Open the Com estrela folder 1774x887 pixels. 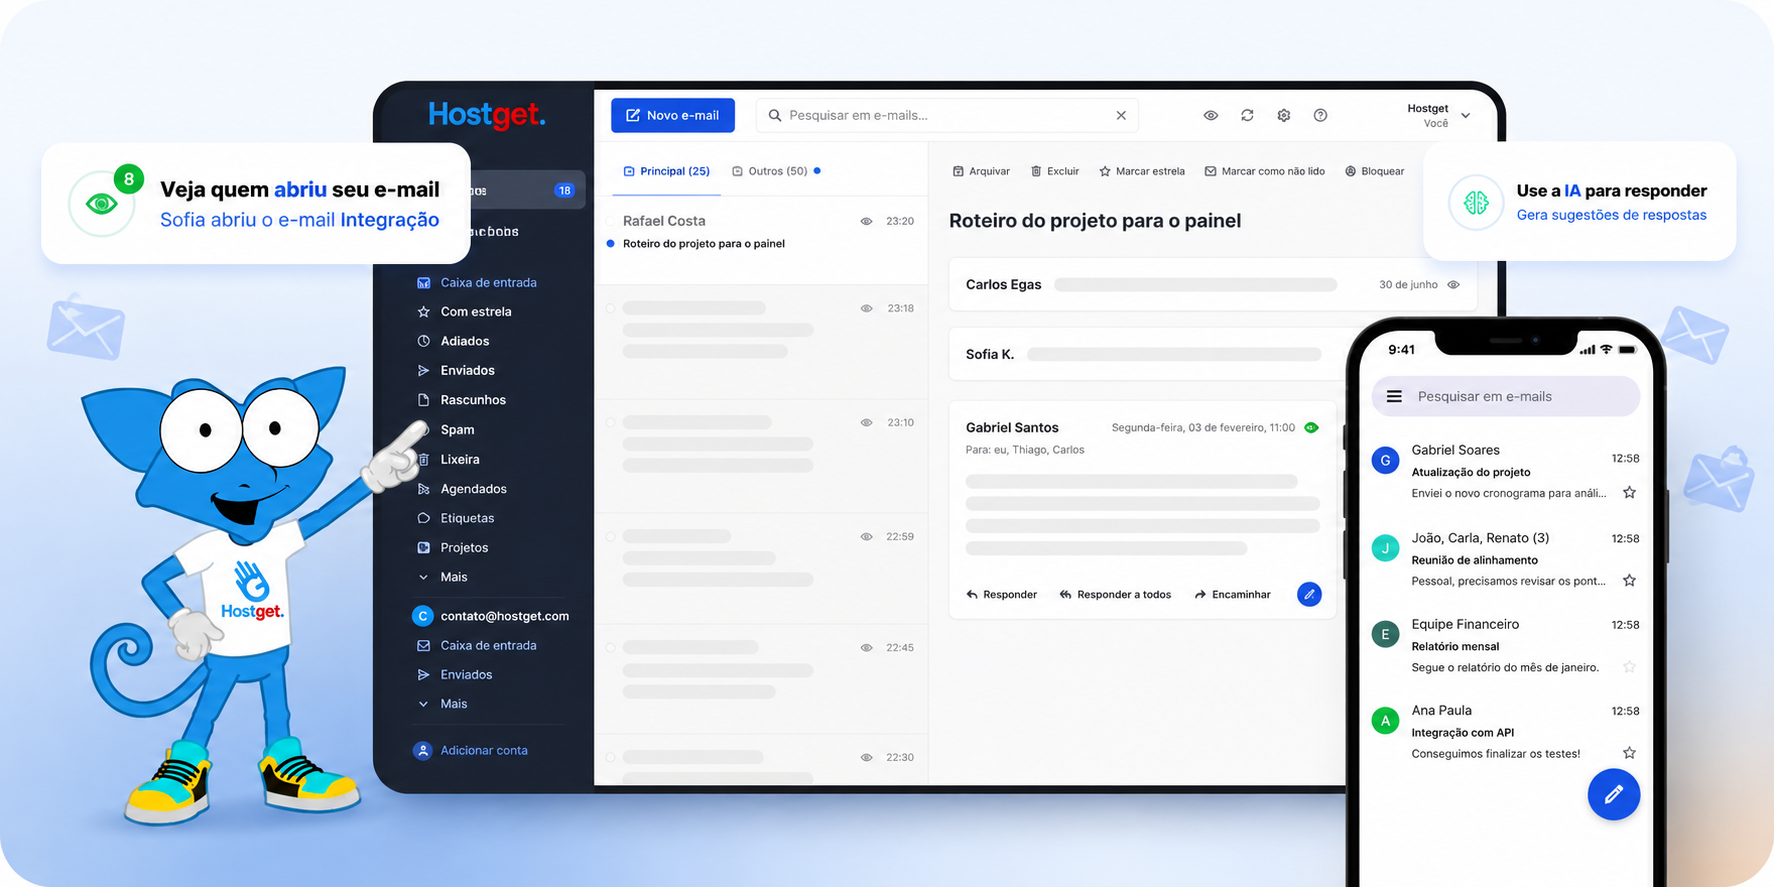465,311
